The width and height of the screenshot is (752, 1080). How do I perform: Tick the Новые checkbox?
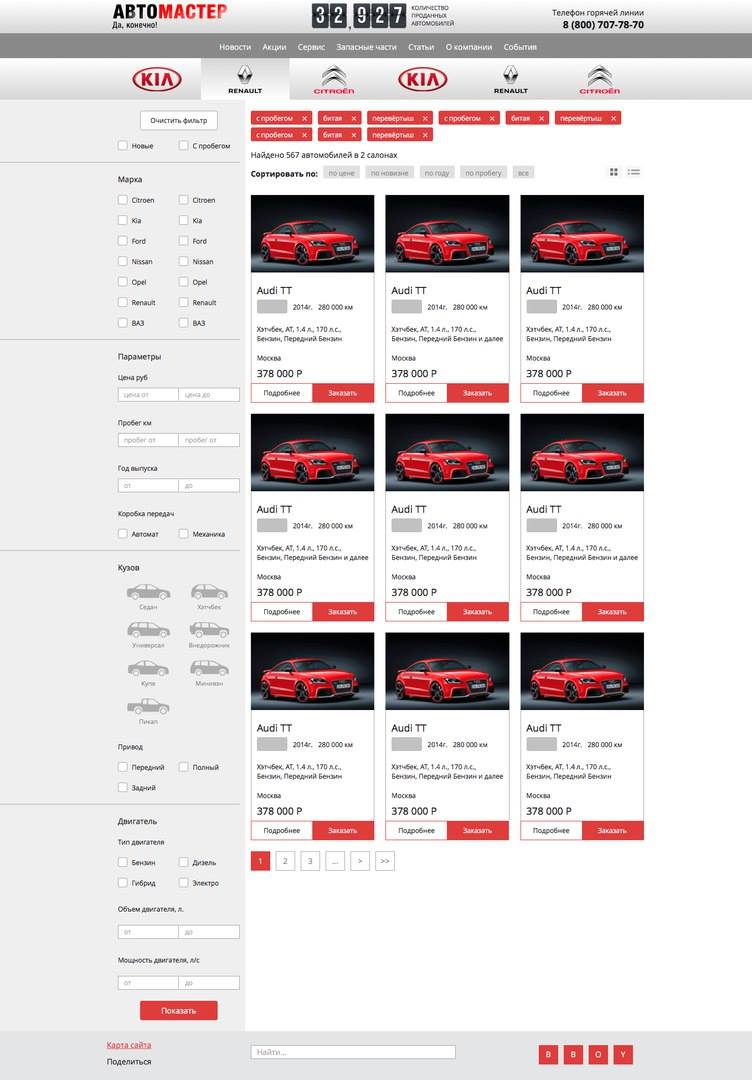(123, 145)
